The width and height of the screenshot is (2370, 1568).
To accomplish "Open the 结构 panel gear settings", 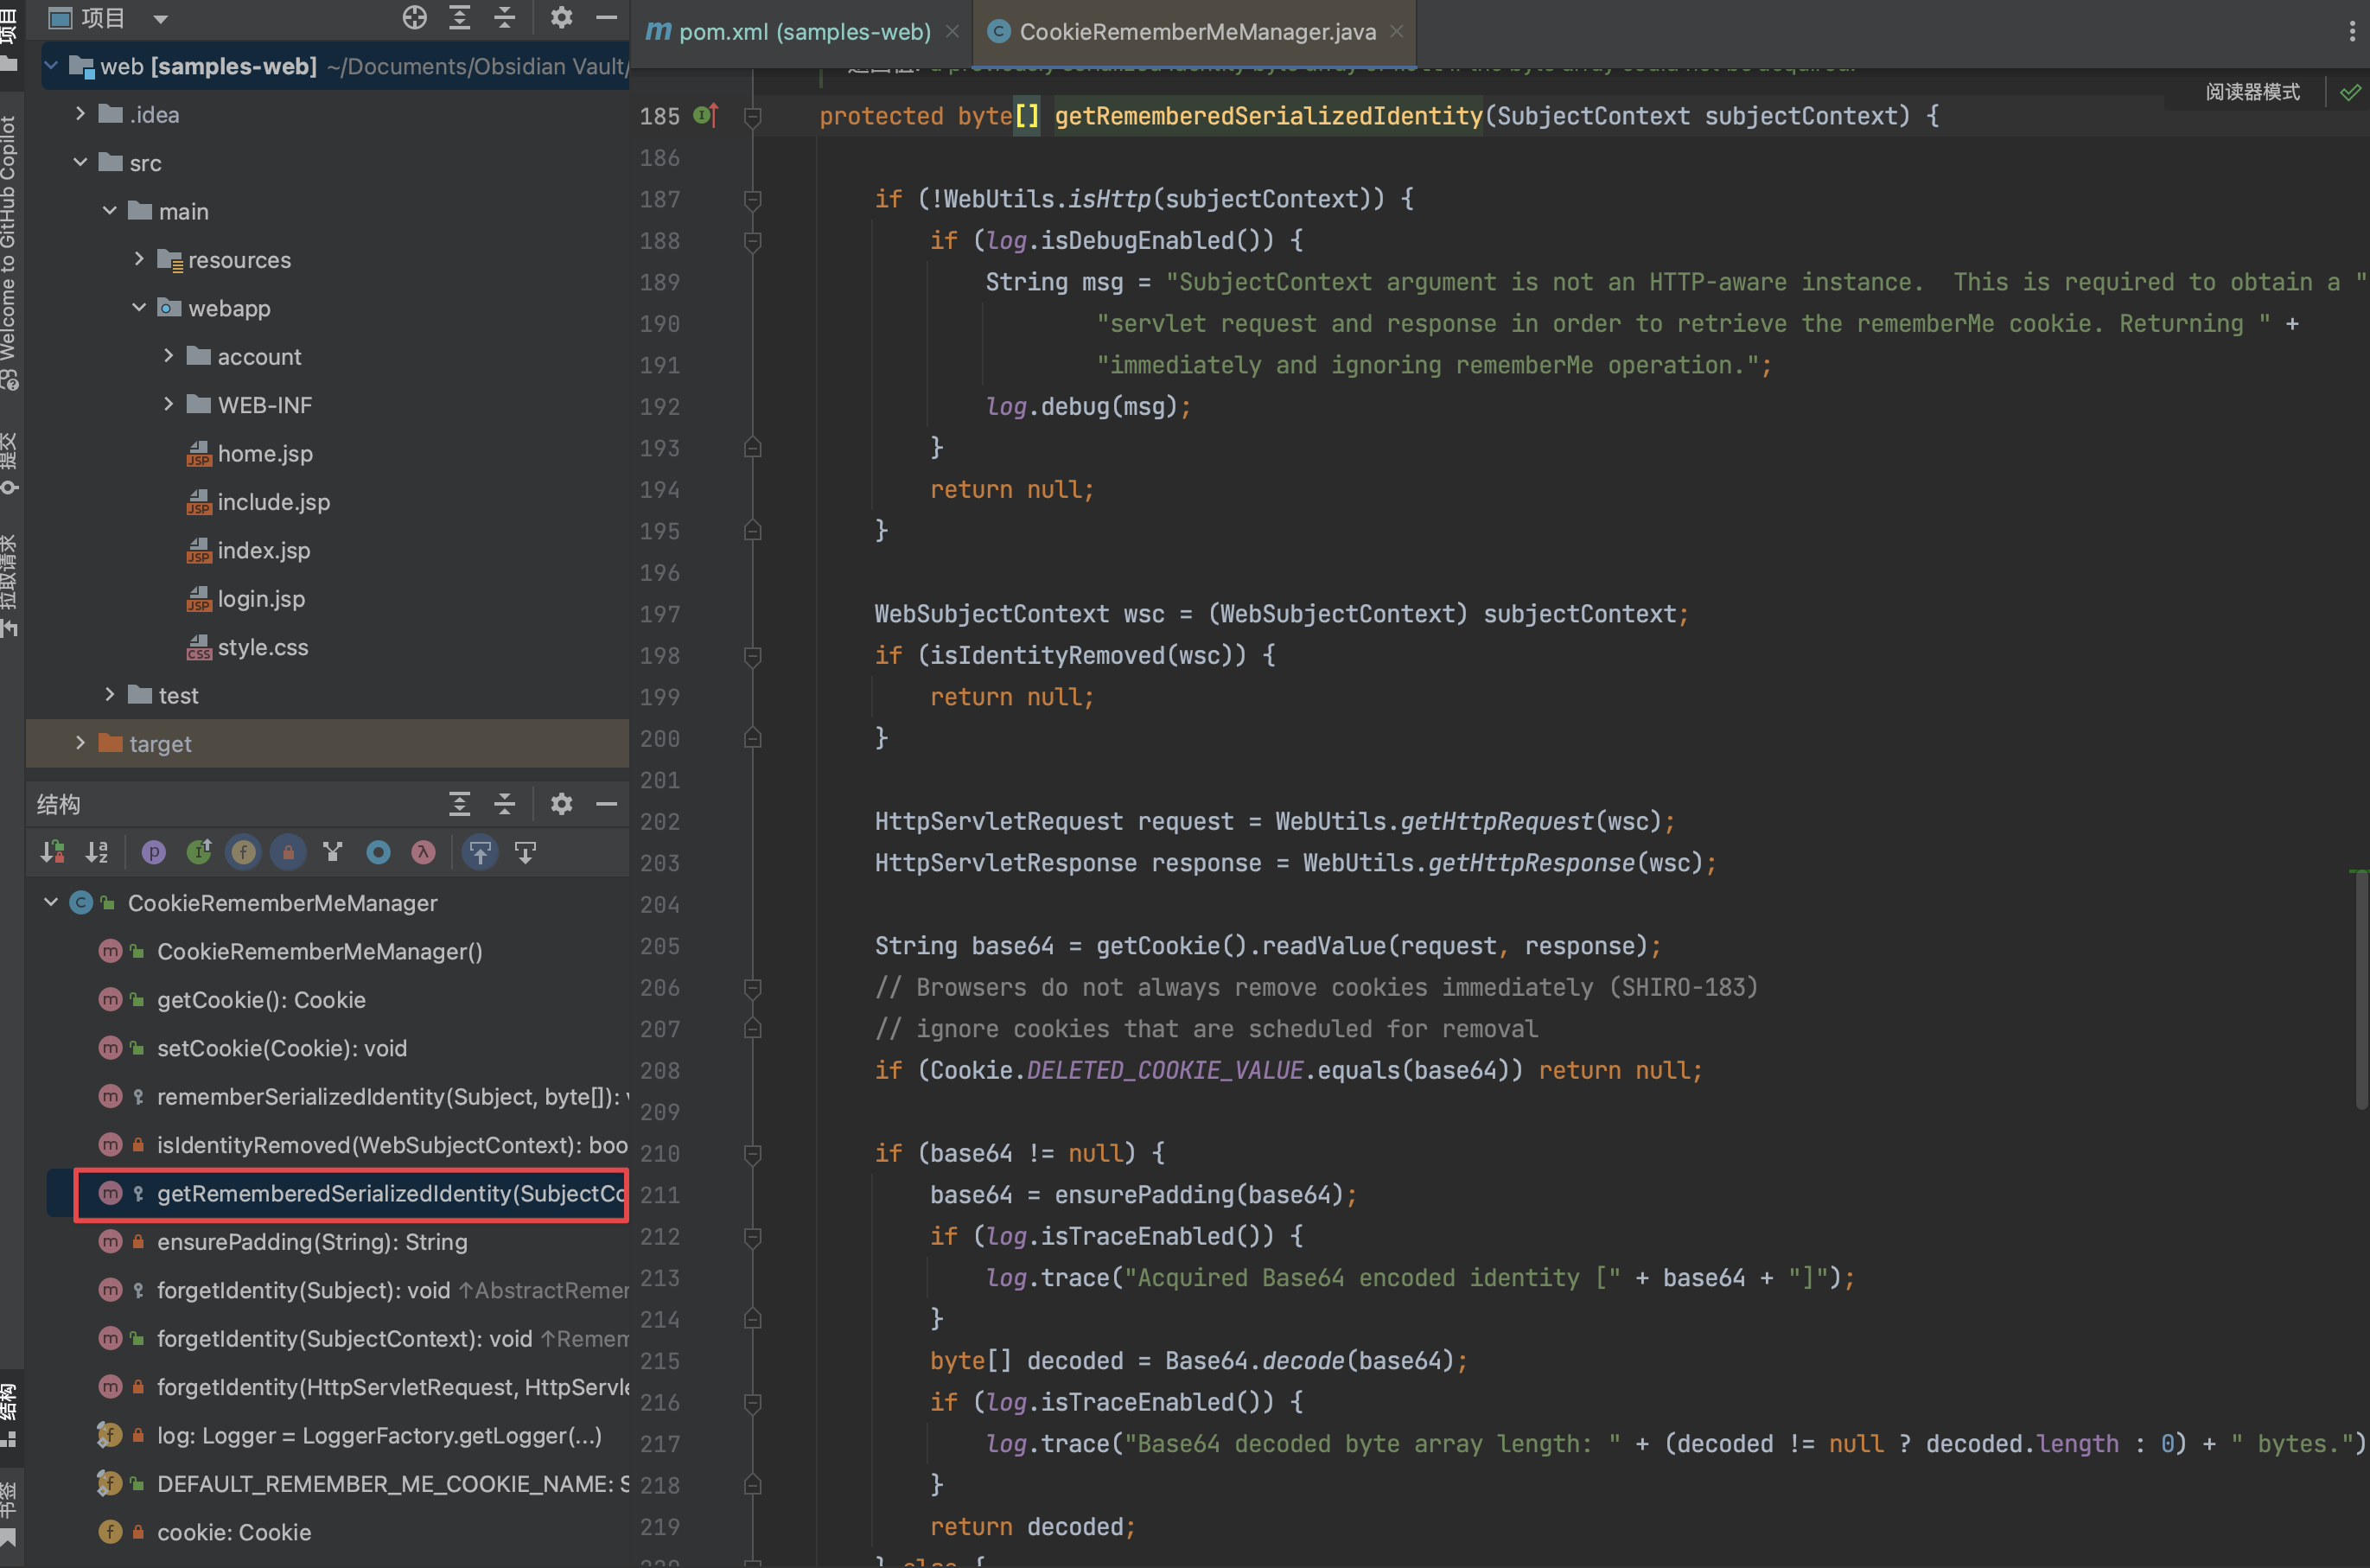I will coord(561,803).
